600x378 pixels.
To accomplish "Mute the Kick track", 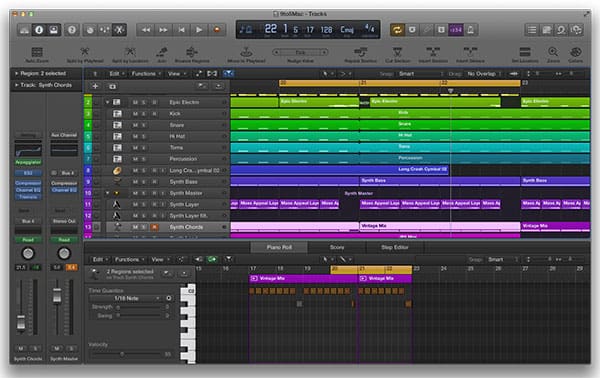I will [x=135, y=114].
